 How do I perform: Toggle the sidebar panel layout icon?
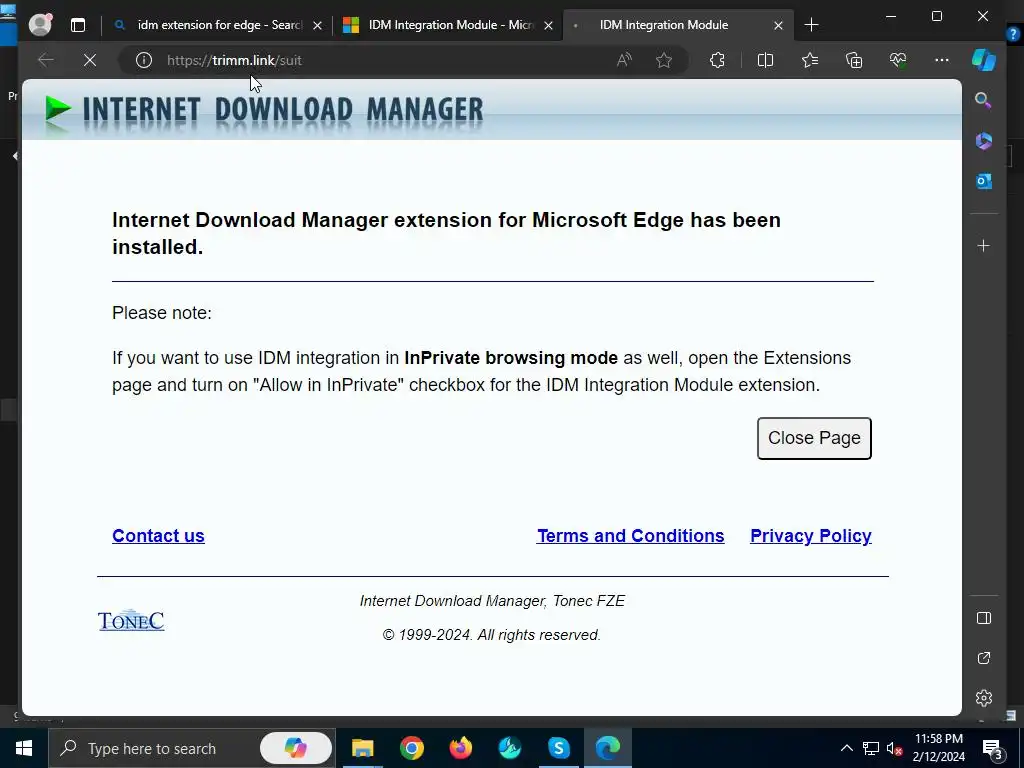pos(984,618)
